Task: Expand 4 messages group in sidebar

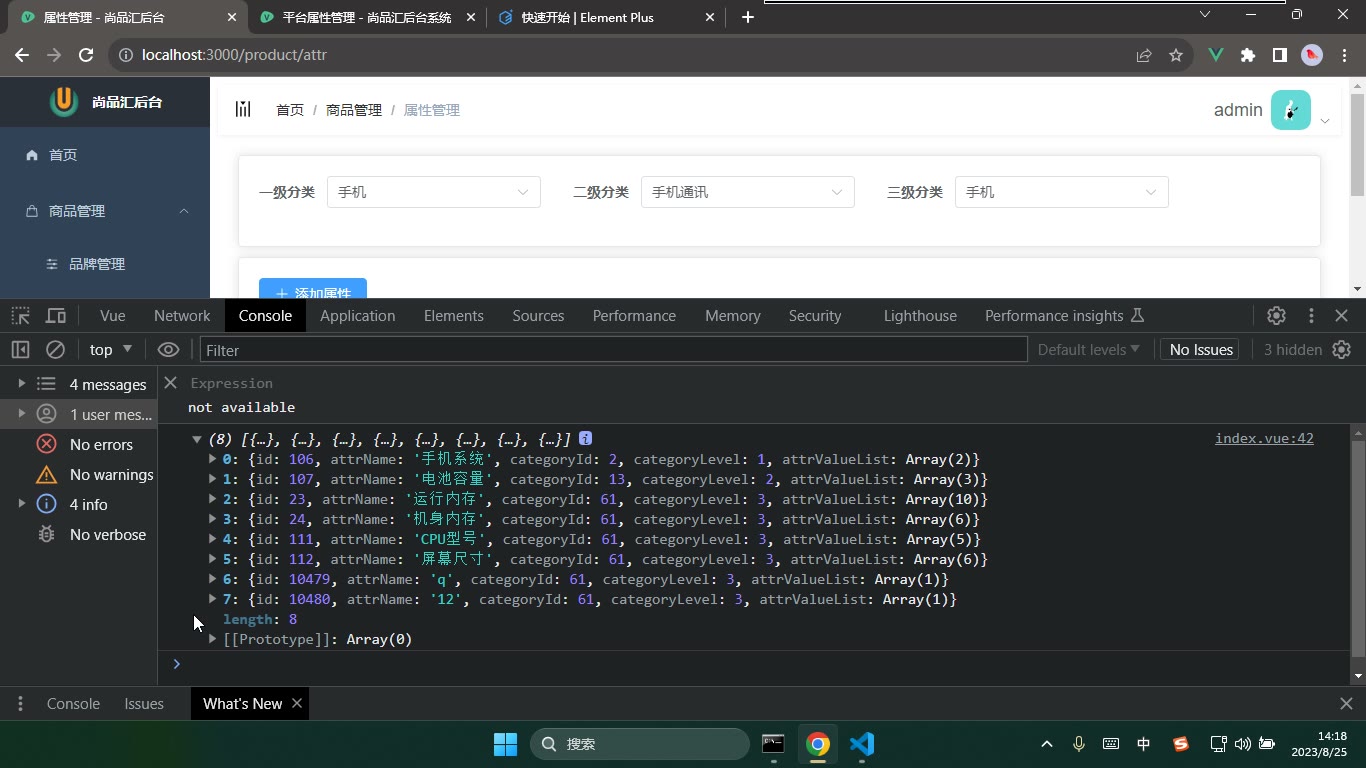Action: (x=22, y=384)
